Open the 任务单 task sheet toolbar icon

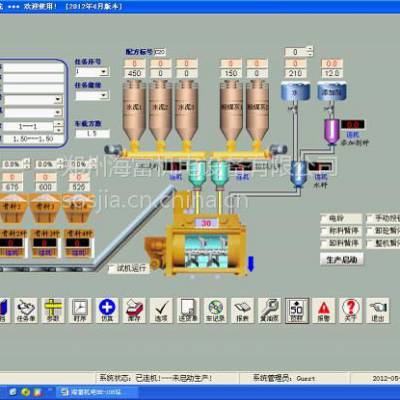pos(26,310)
